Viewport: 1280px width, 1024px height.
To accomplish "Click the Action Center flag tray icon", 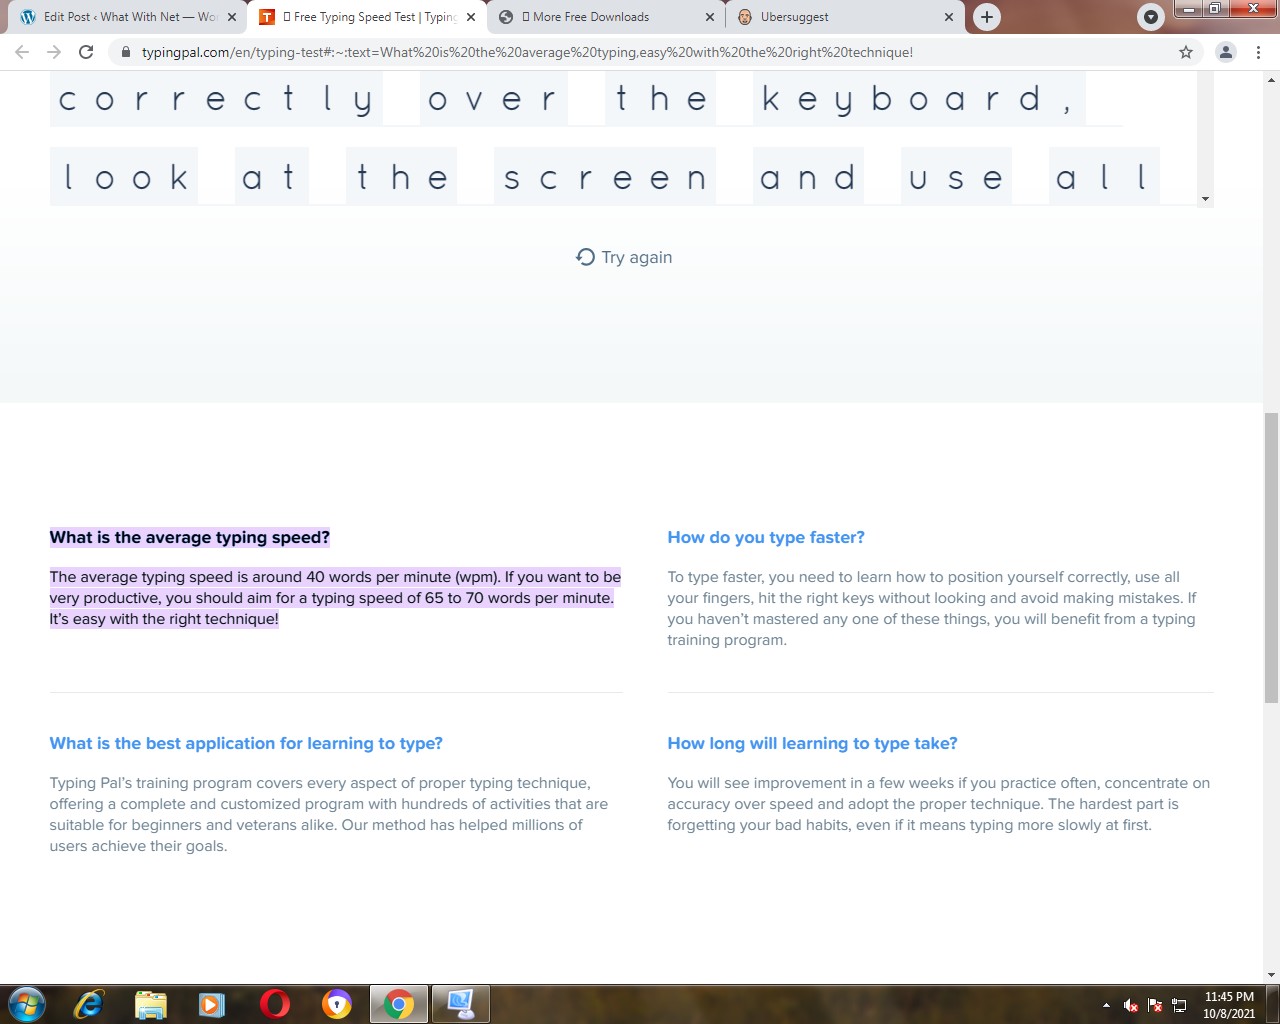I will click(x=1155, y=1005).
